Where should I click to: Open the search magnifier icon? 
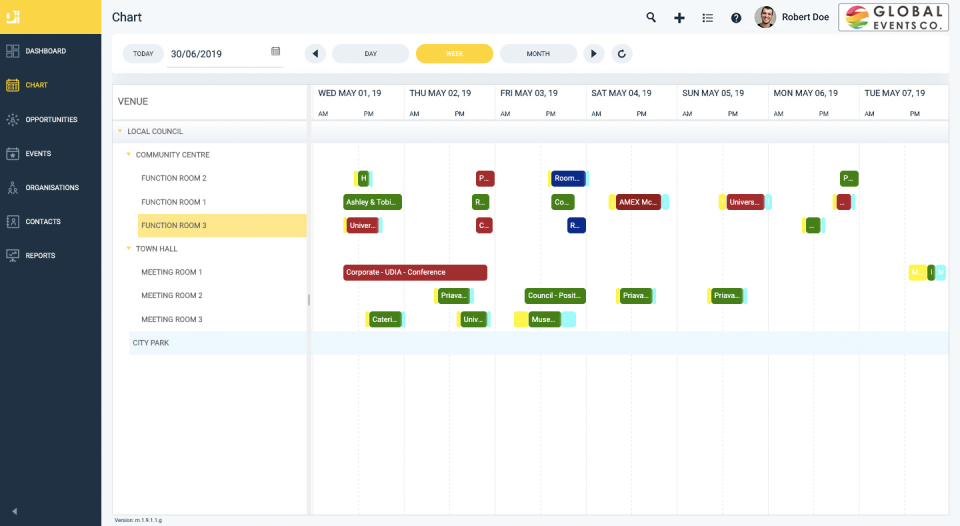coord(651,17)
